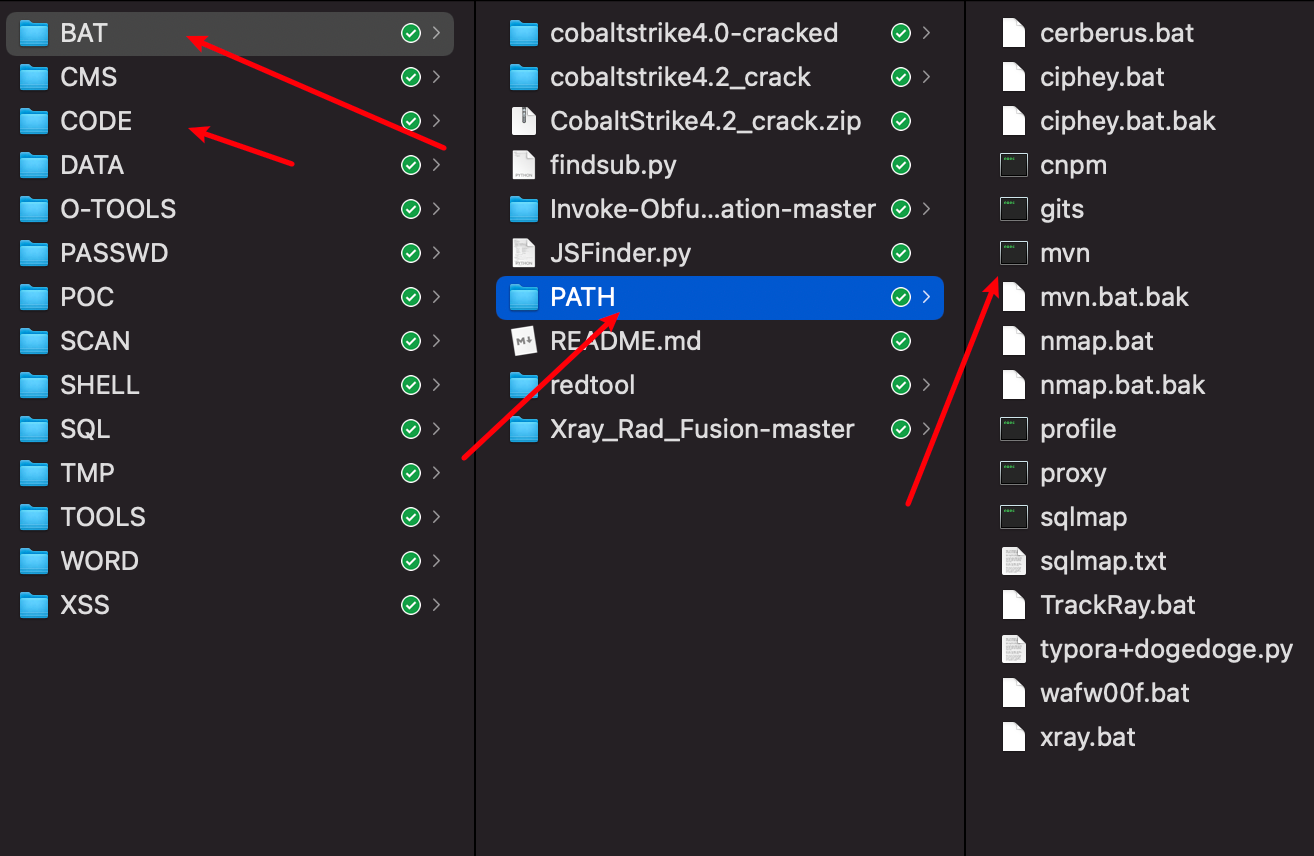
Task: Expand the CMS folder chevron
Action: click(436, 78)
